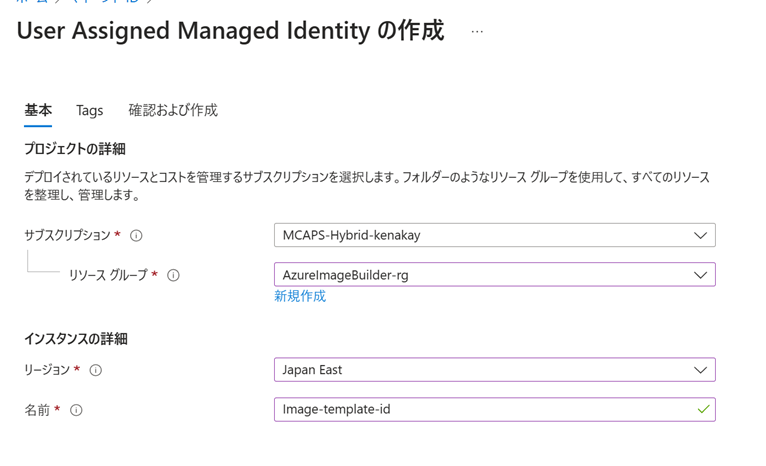Click info icon next to リソース グループ
The width and height of the screenshot is (766, 466).
click(173, 275)
